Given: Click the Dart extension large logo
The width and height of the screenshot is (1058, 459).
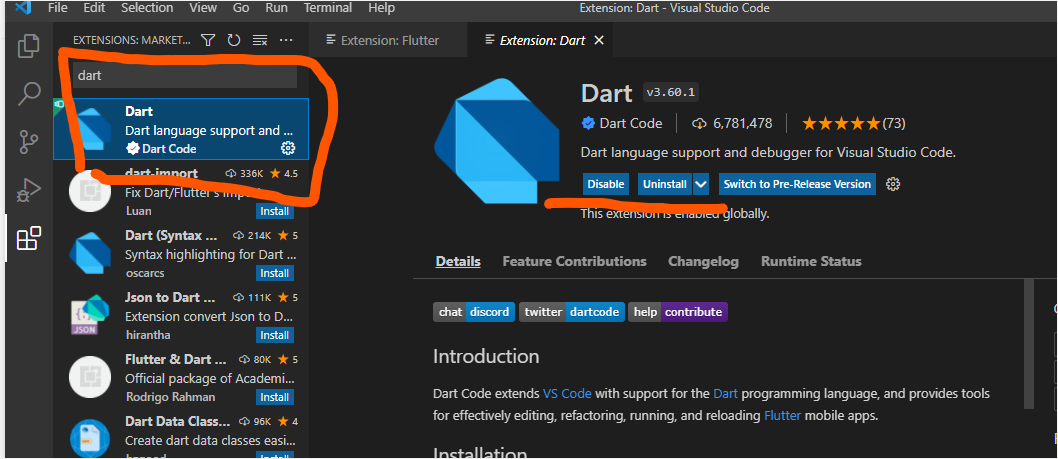Looking at the screenshot, I should [x=497, y=140].
